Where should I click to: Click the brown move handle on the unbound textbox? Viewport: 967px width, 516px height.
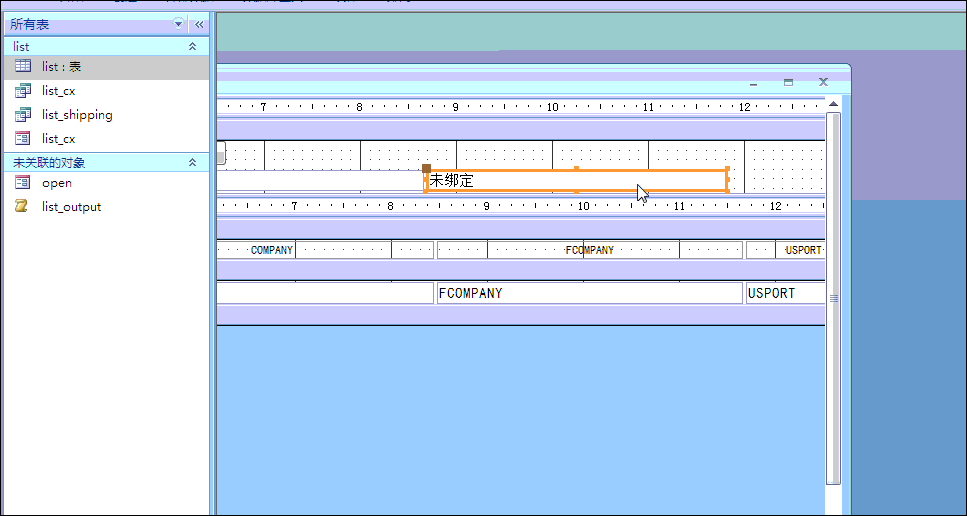(x=426, y=169)
